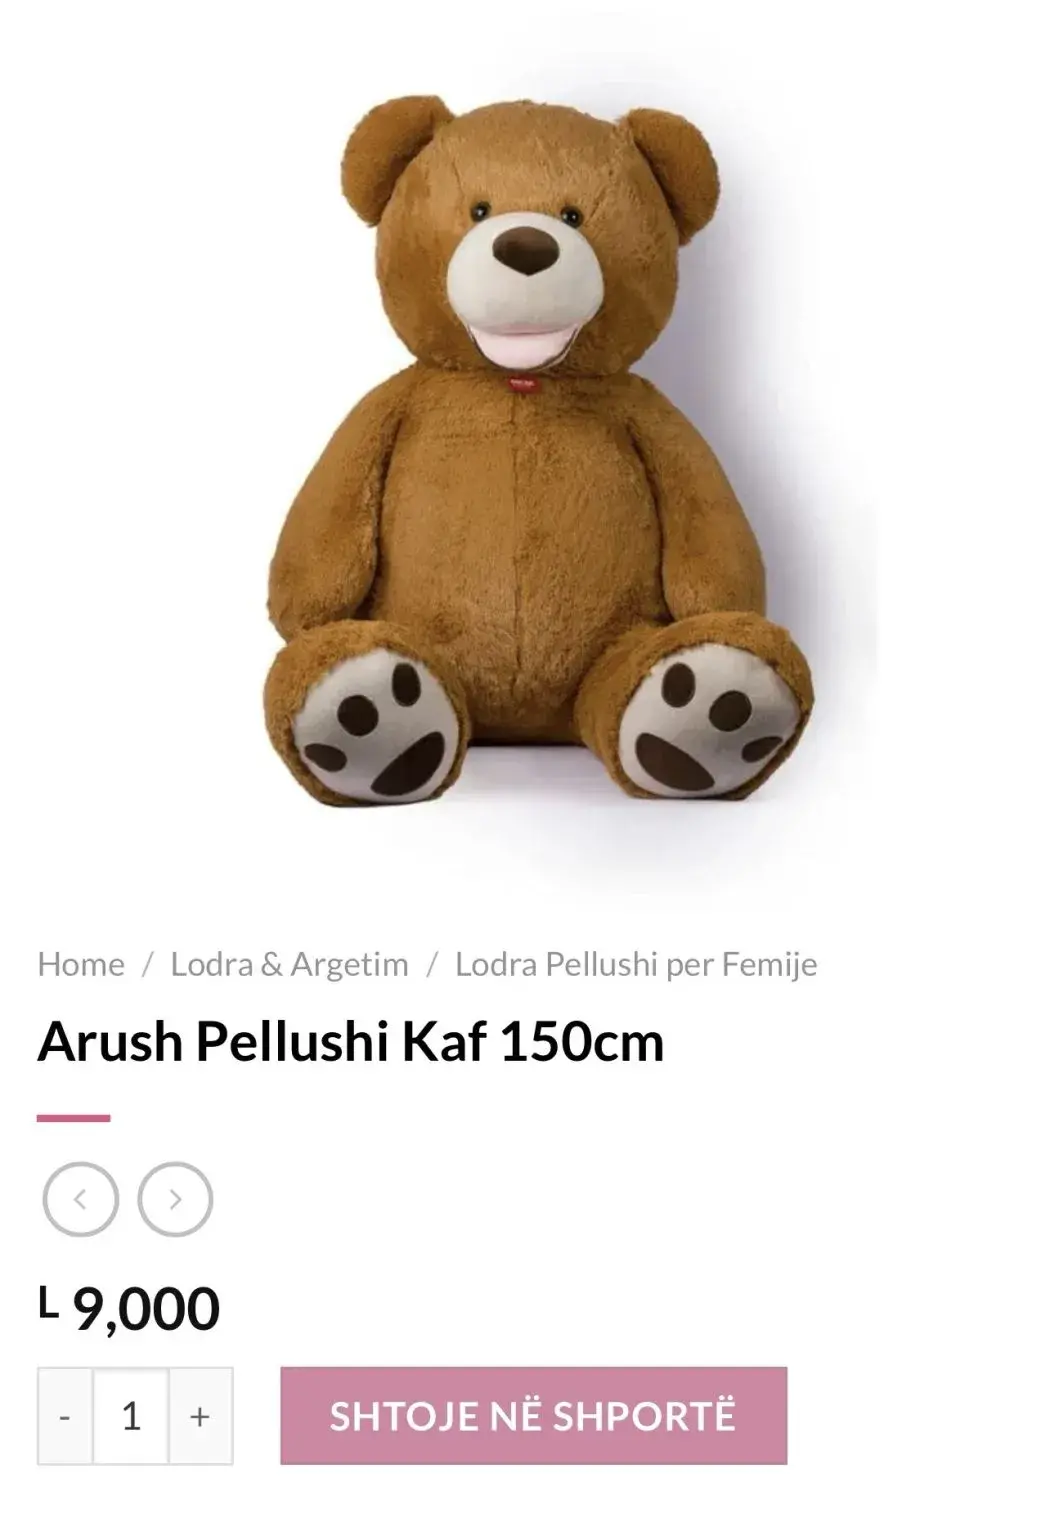Decrease quantity with the minus button
Screen dimensions: 1050x1536
(65, 1416)
